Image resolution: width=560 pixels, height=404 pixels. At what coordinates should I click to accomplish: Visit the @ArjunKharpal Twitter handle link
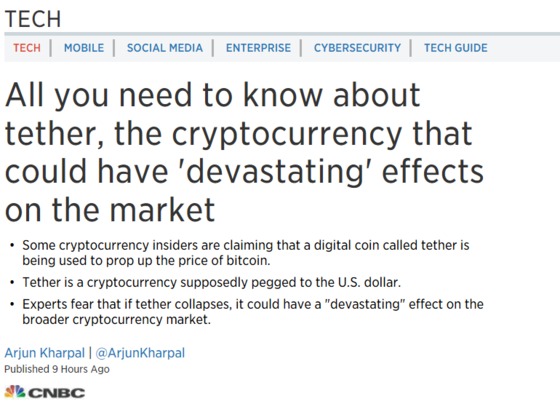click(x=140, y=353)
